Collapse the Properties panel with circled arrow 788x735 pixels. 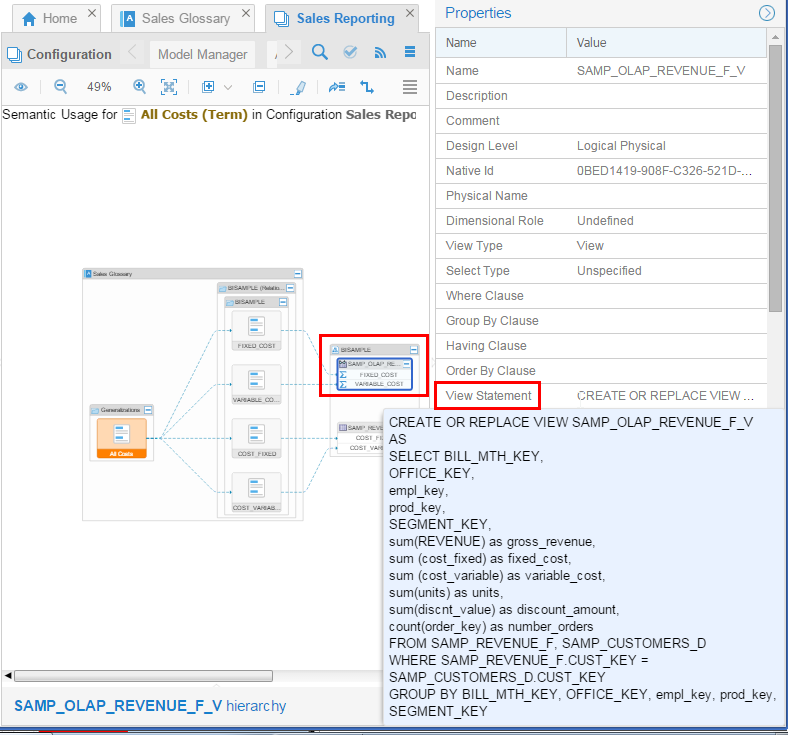(x=766, y=13)
